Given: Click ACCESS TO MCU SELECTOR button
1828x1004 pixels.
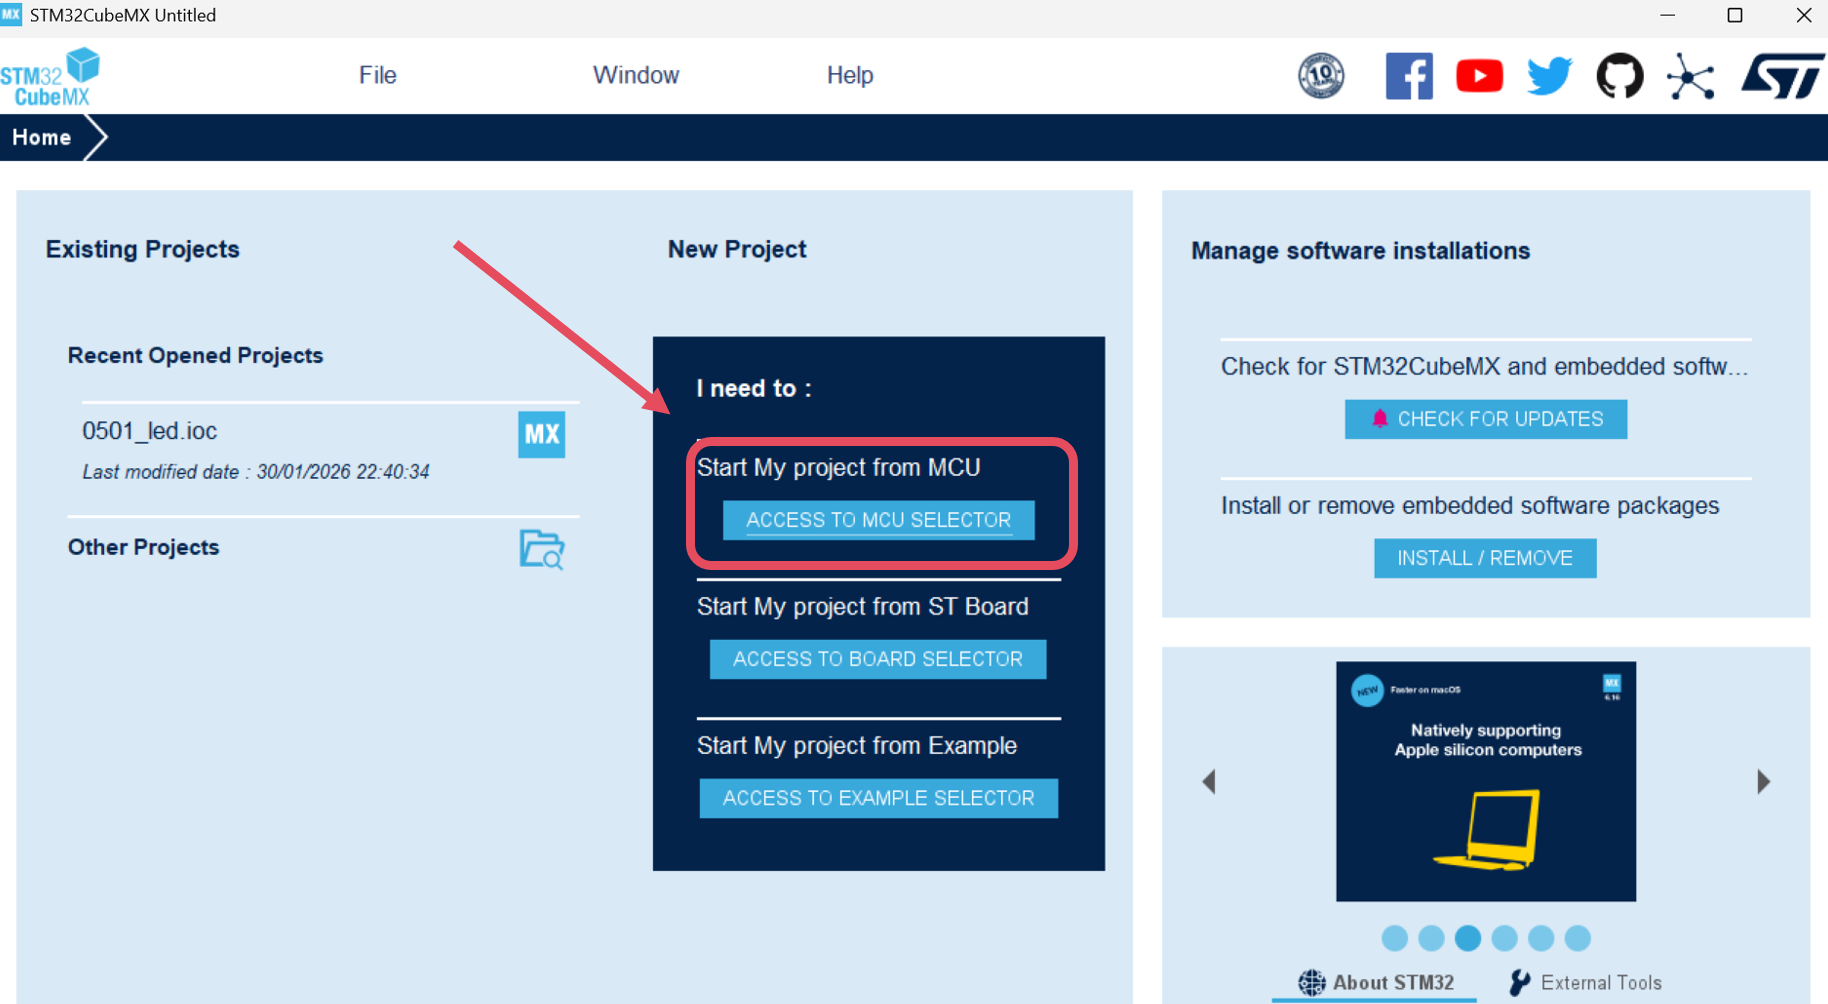Looking at the screenshot, I should pyautogui.click(x=878, y=520).
